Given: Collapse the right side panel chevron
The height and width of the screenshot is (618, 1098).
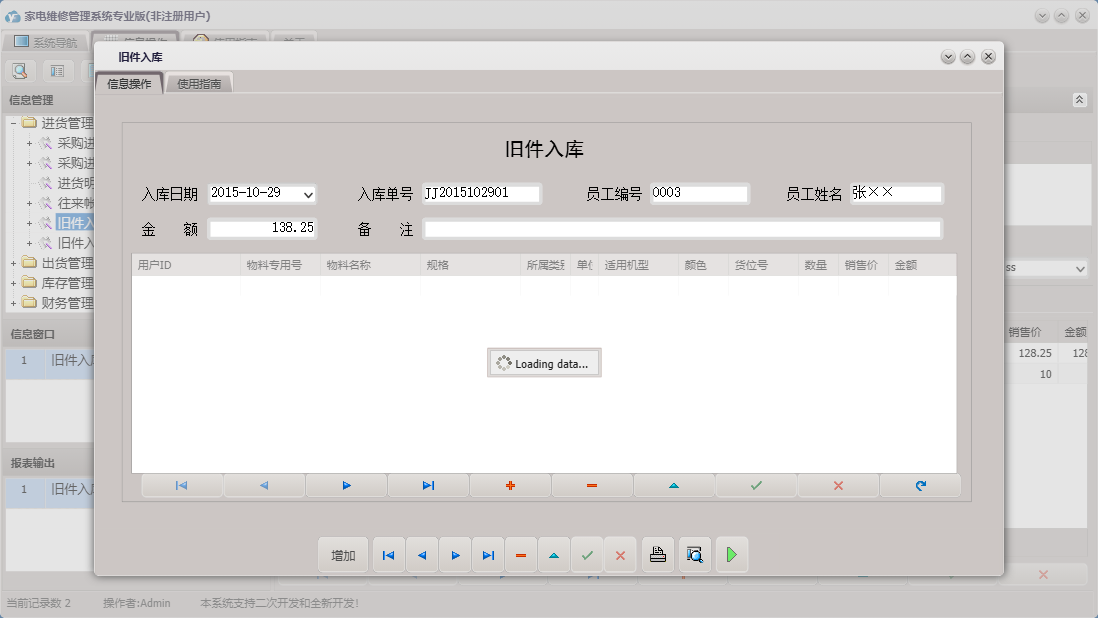Looking at the screenshot, I should point(1078,100).
